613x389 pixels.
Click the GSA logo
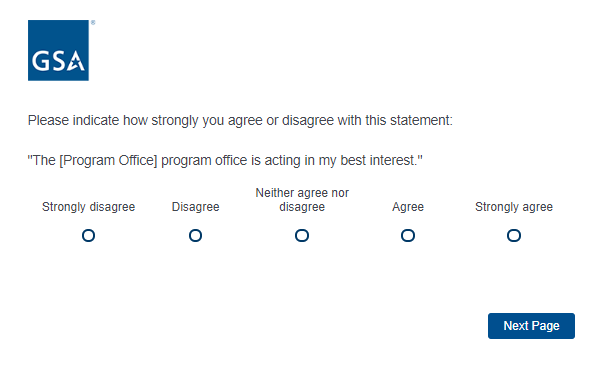58,50
